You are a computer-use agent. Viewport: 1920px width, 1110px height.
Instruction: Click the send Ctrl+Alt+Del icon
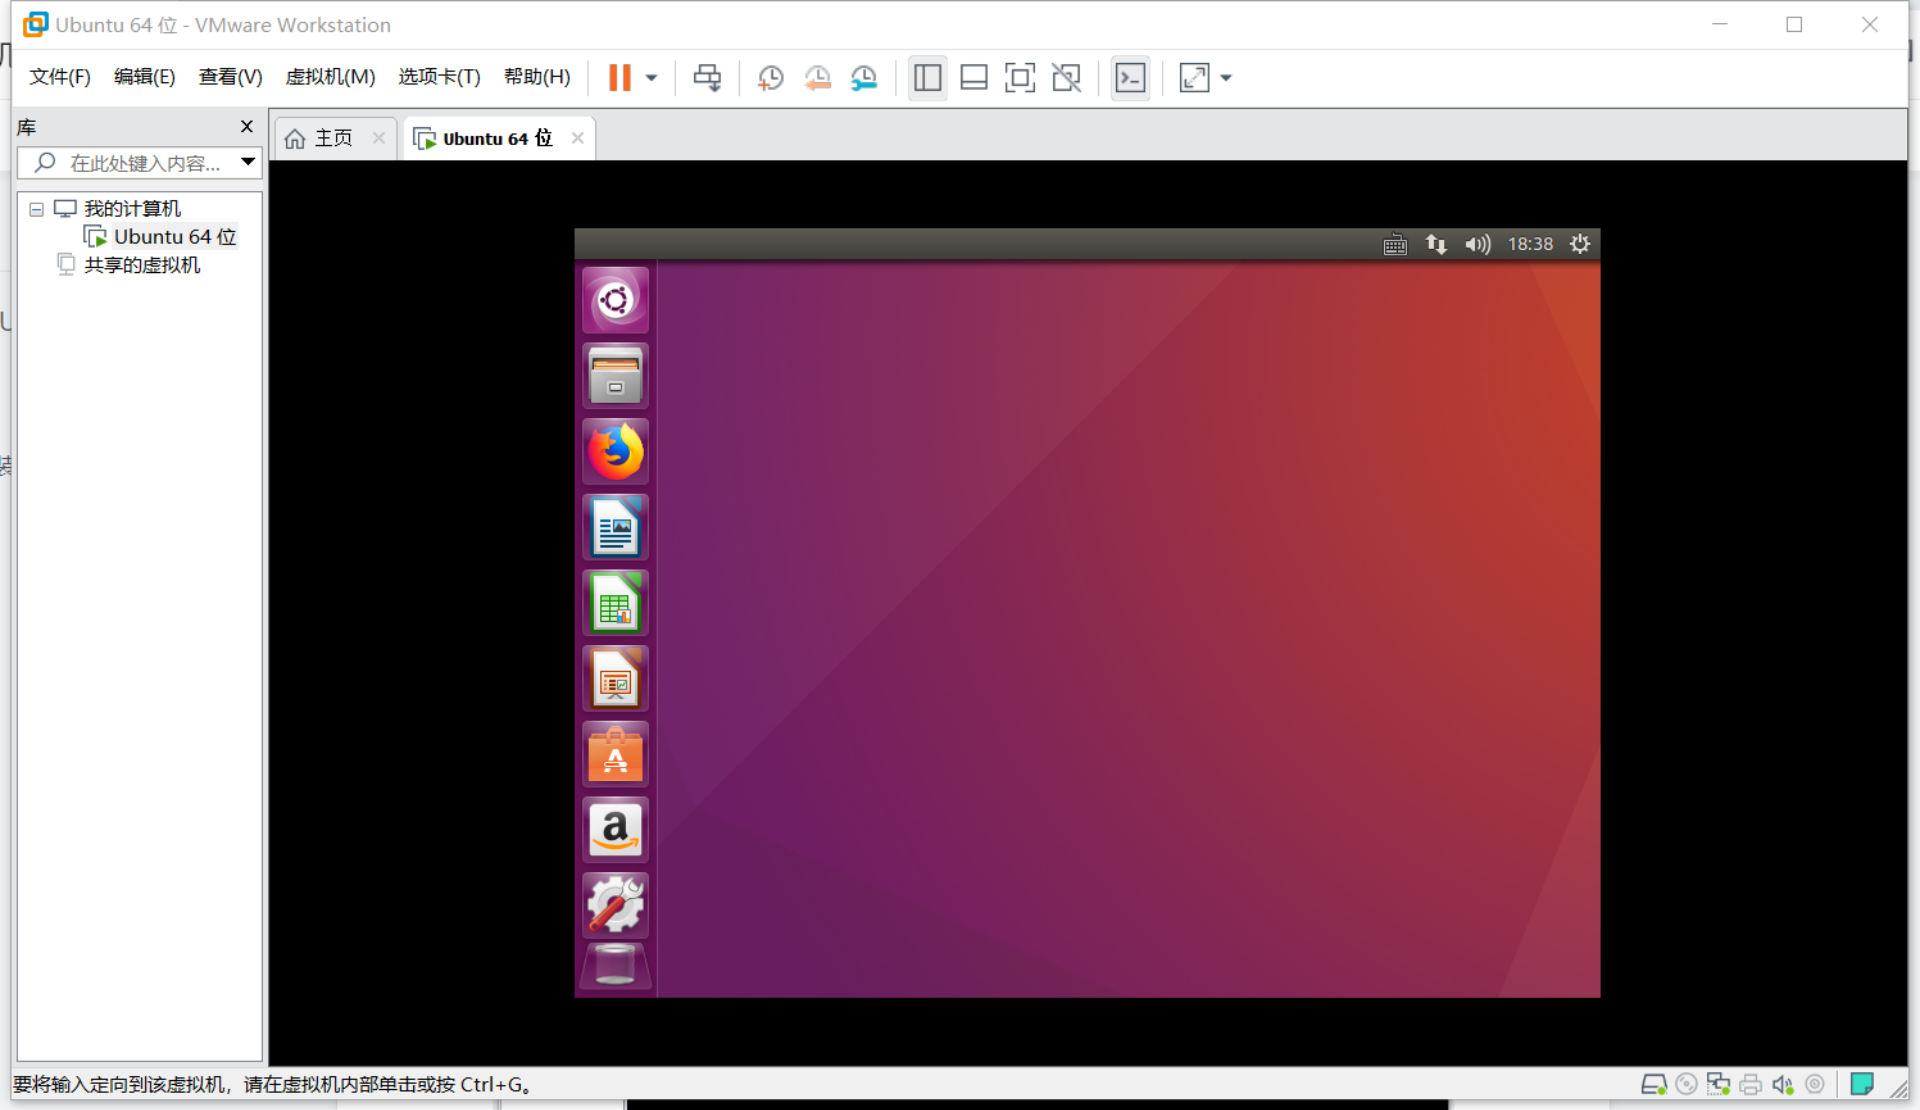[707, 78]
